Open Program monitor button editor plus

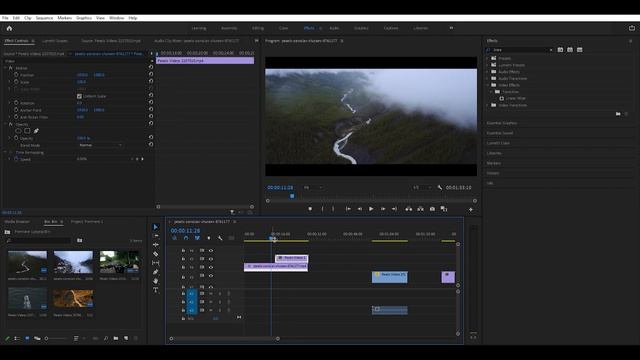471,209
